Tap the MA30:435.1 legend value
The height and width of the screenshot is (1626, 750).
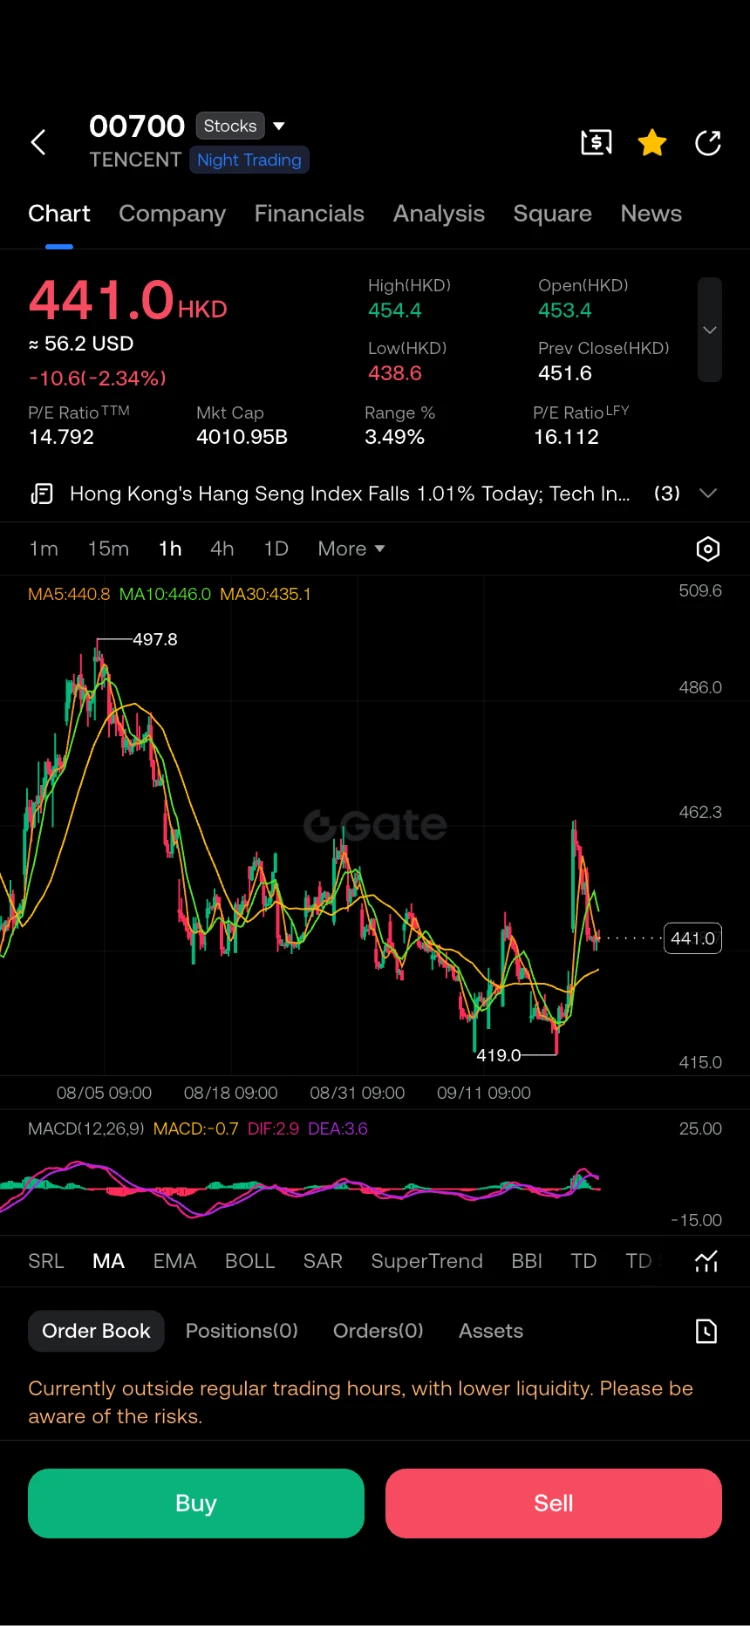click(x=265, y=594)
